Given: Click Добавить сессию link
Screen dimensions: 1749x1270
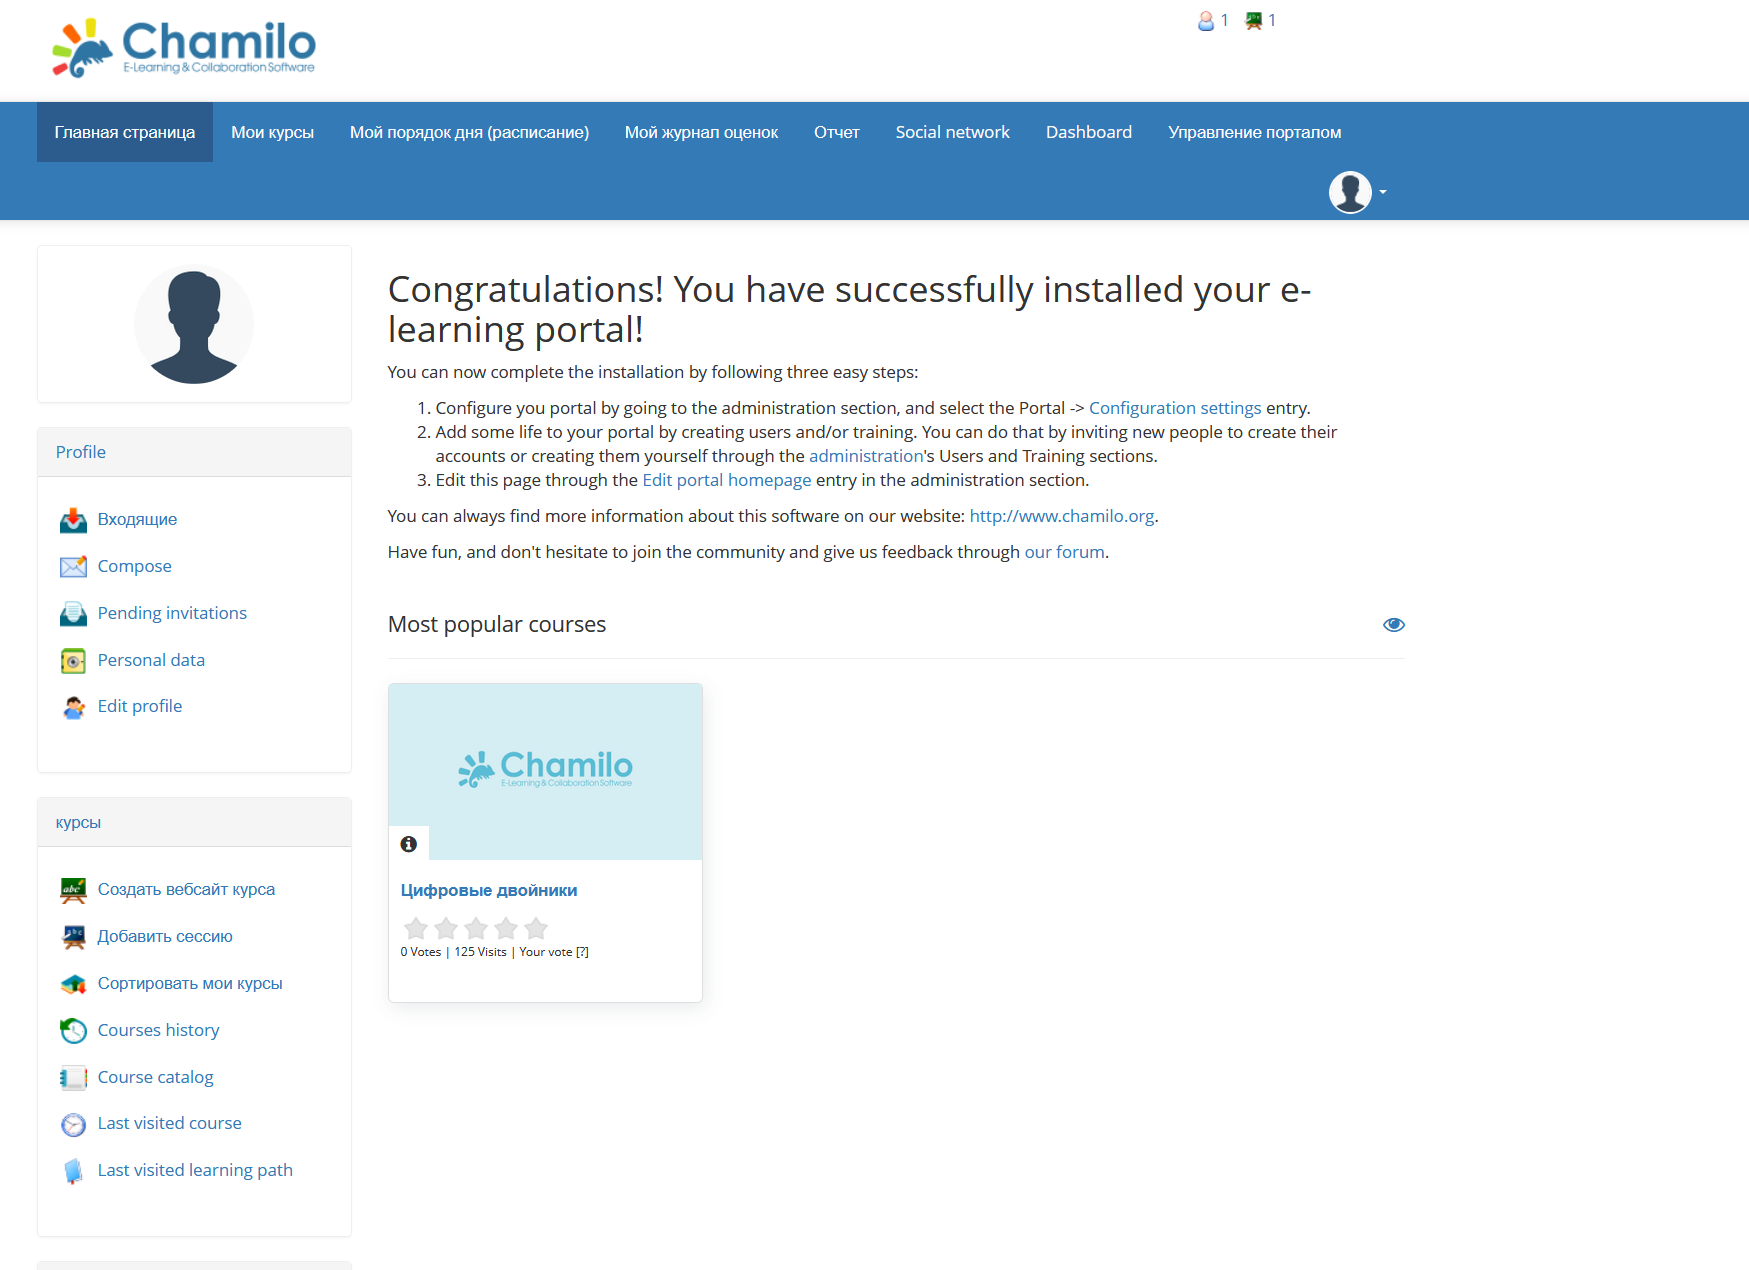Looking at the screenshot, I should pyautogui.click(x=165, y=936).
